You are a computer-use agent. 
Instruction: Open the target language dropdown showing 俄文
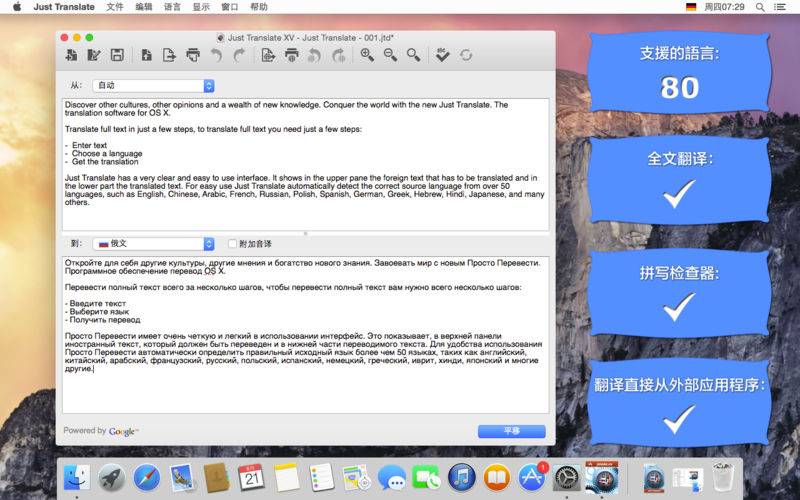(154, 244)
